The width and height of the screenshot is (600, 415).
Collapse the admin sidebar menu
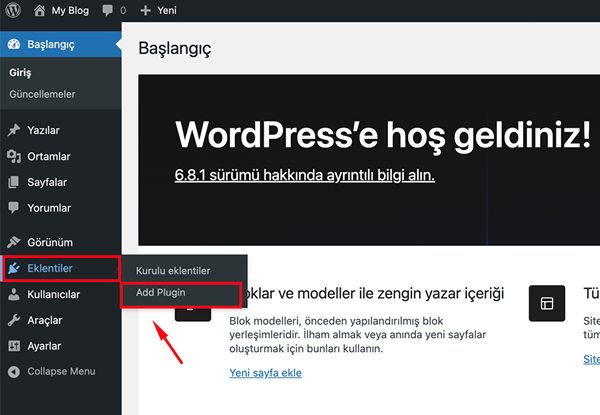61,371
